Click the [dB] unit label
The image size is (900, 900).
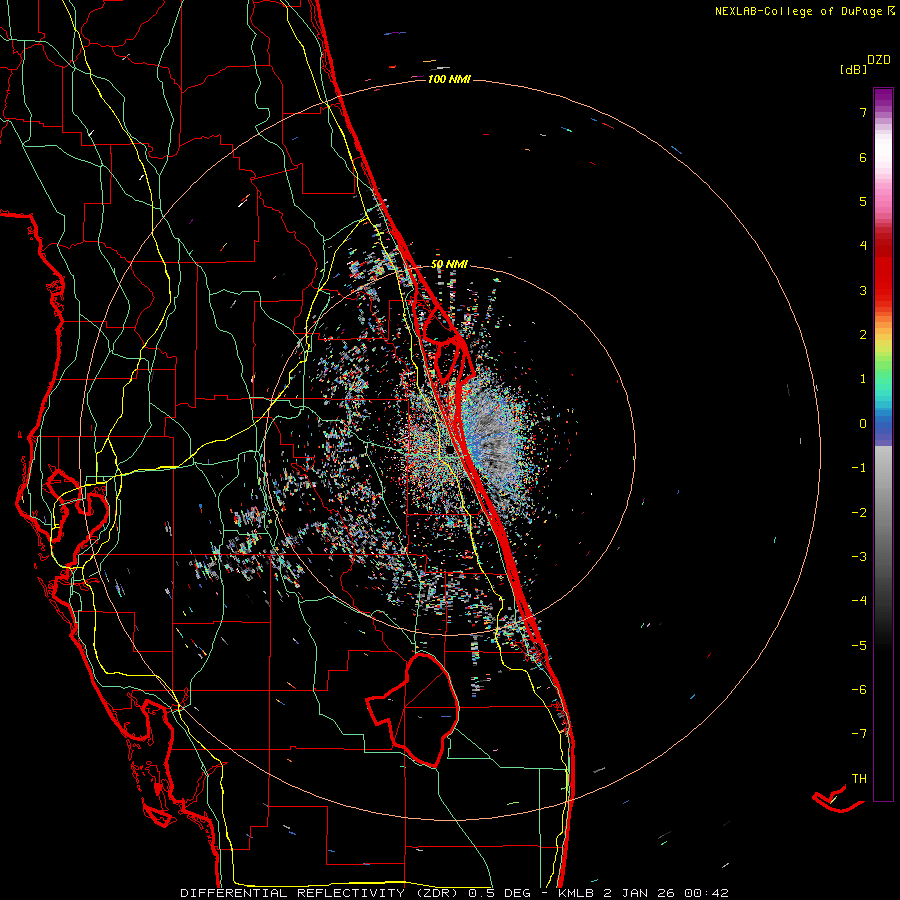[x=853, y=70]
